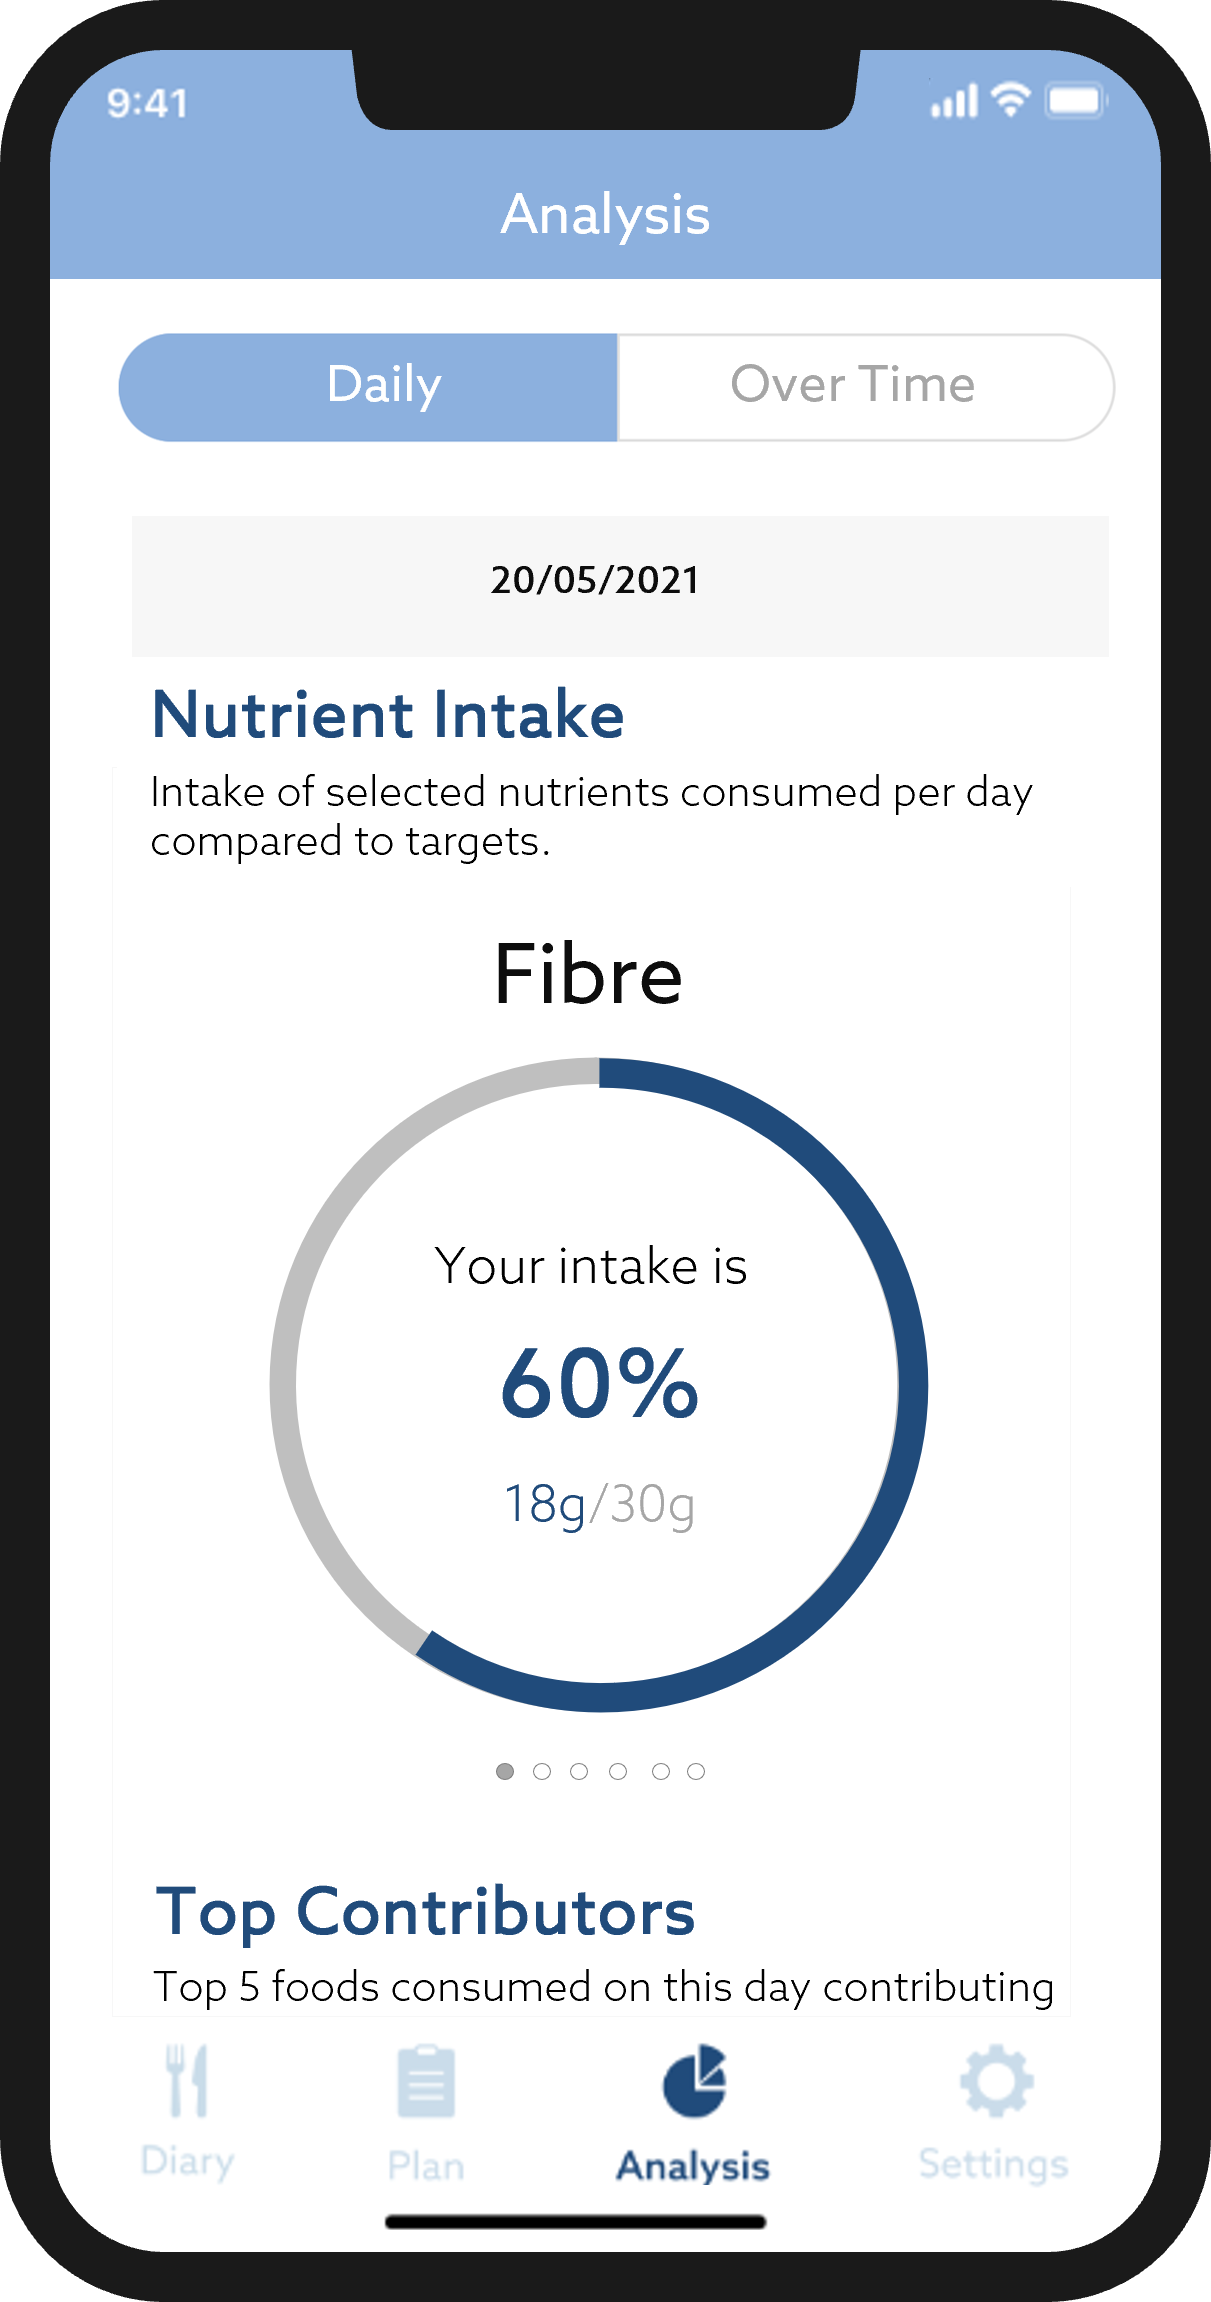Go to the Settings tab label
Screen dimensions: 1211x2302
994,2164
